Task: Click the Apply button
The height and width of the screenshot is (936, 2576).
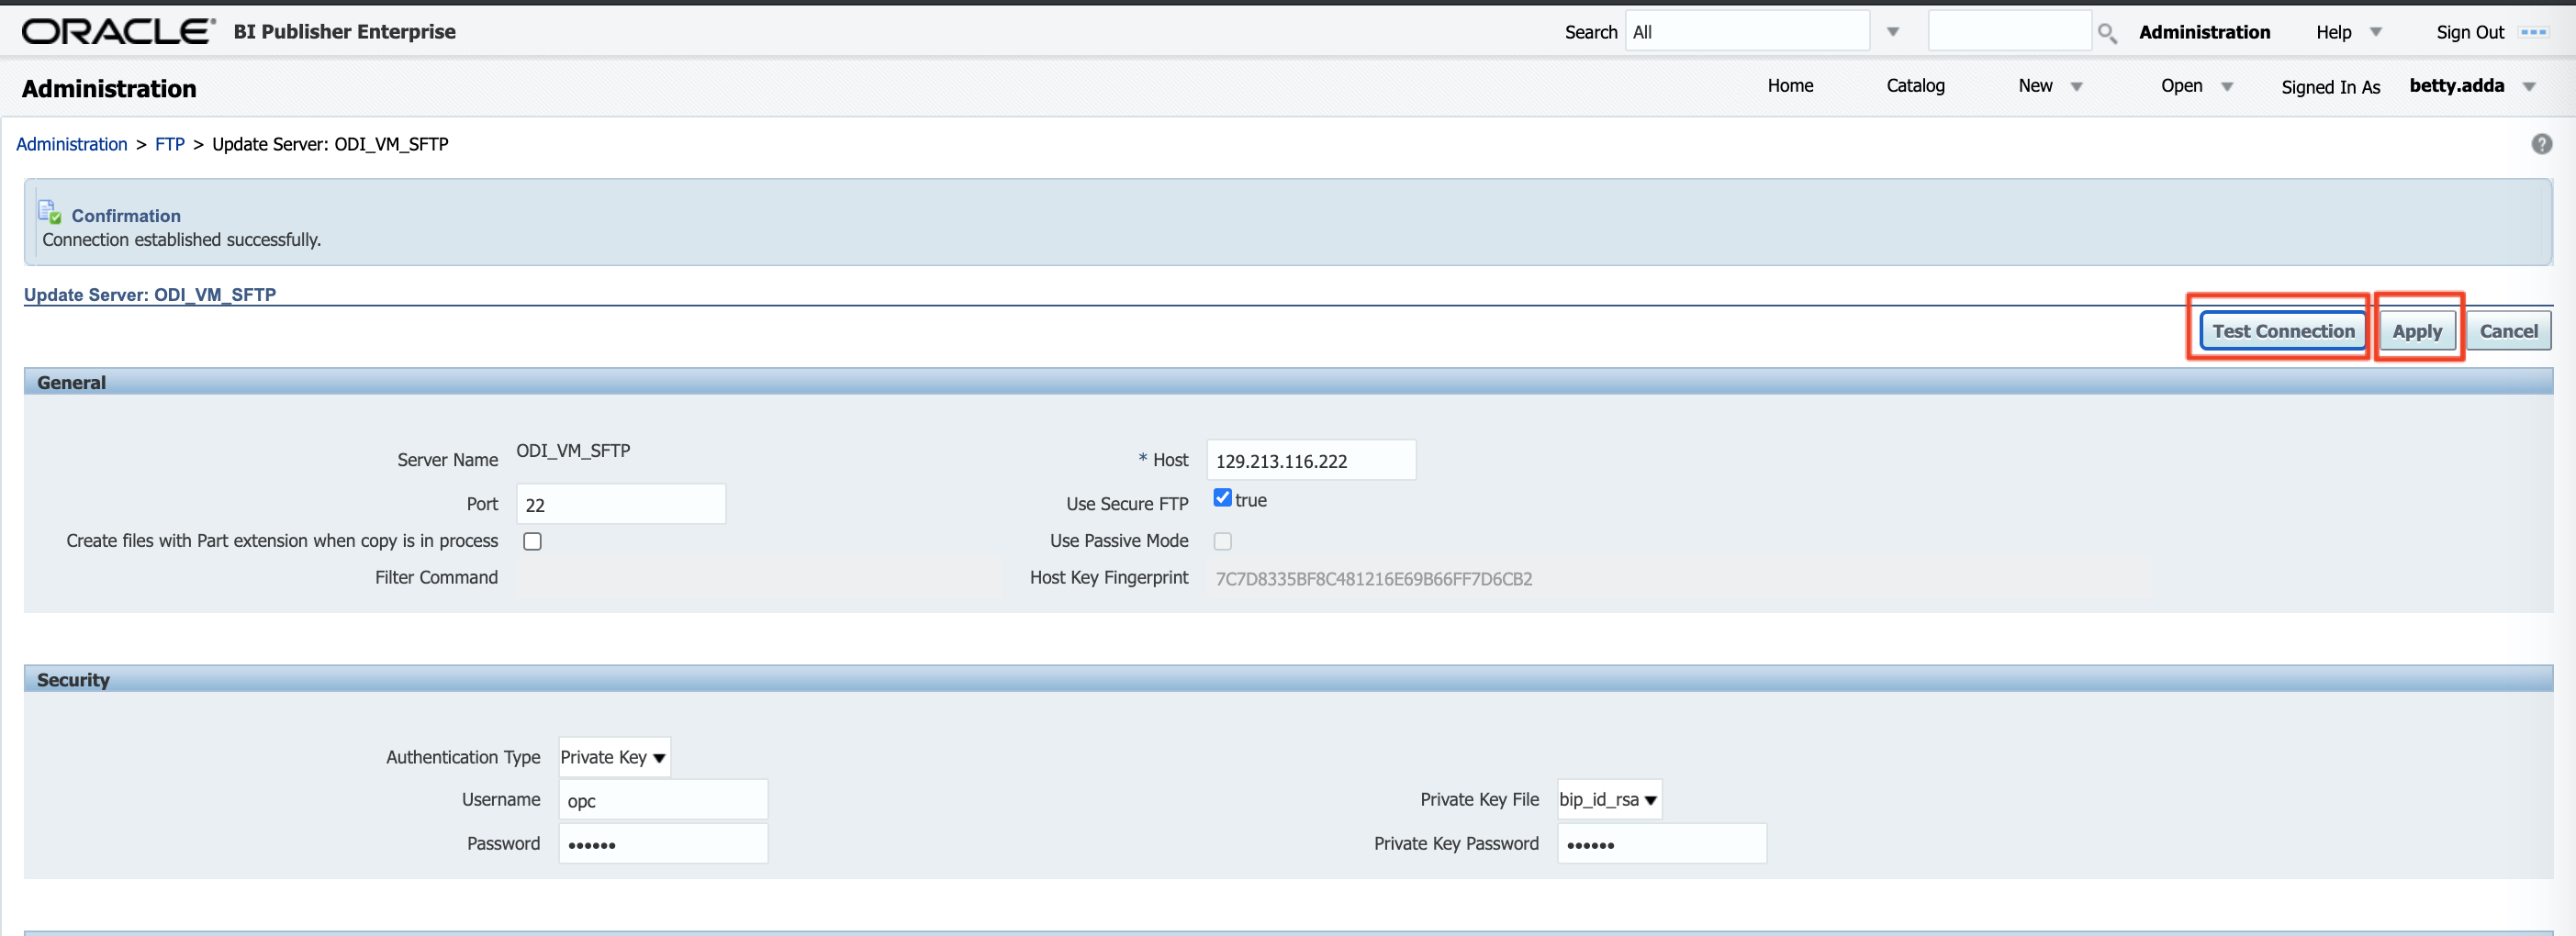Action: tap(2416, 331)
